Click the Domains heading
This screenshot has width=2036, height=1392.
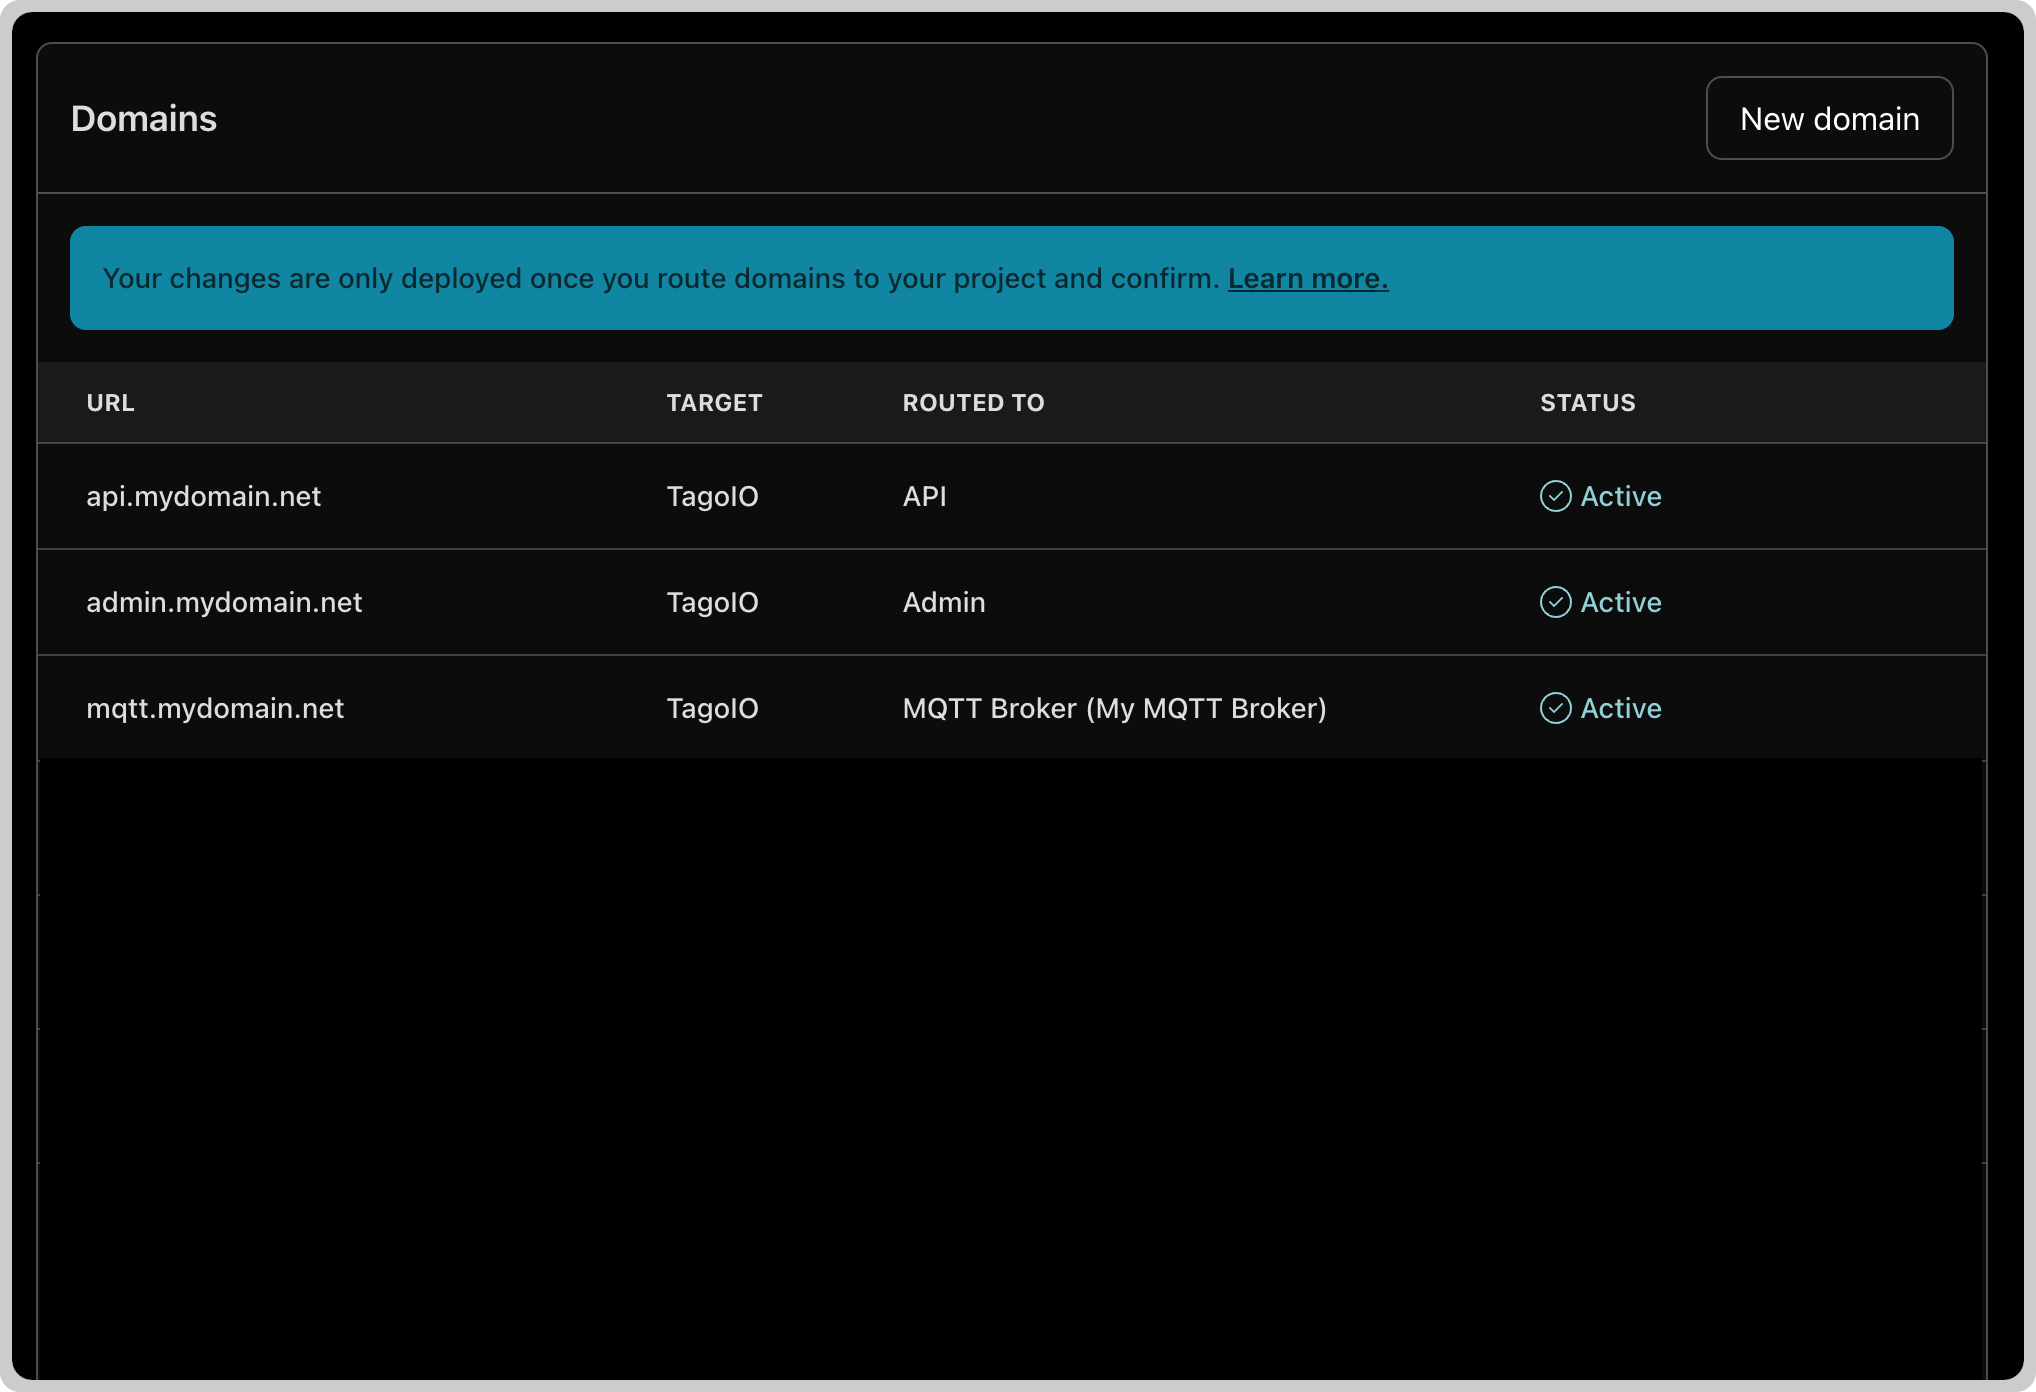pos(144,118)
